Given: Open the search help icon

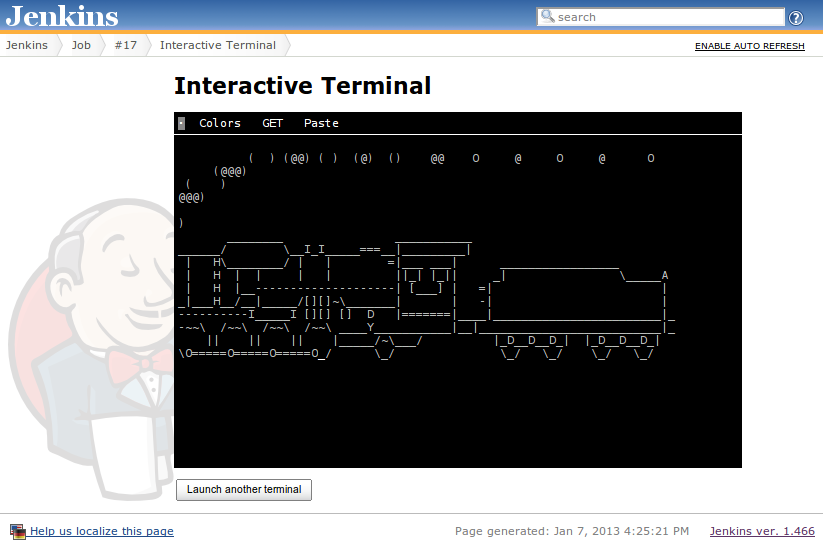Looking at the screenshot, I should (x=796, y=18).
